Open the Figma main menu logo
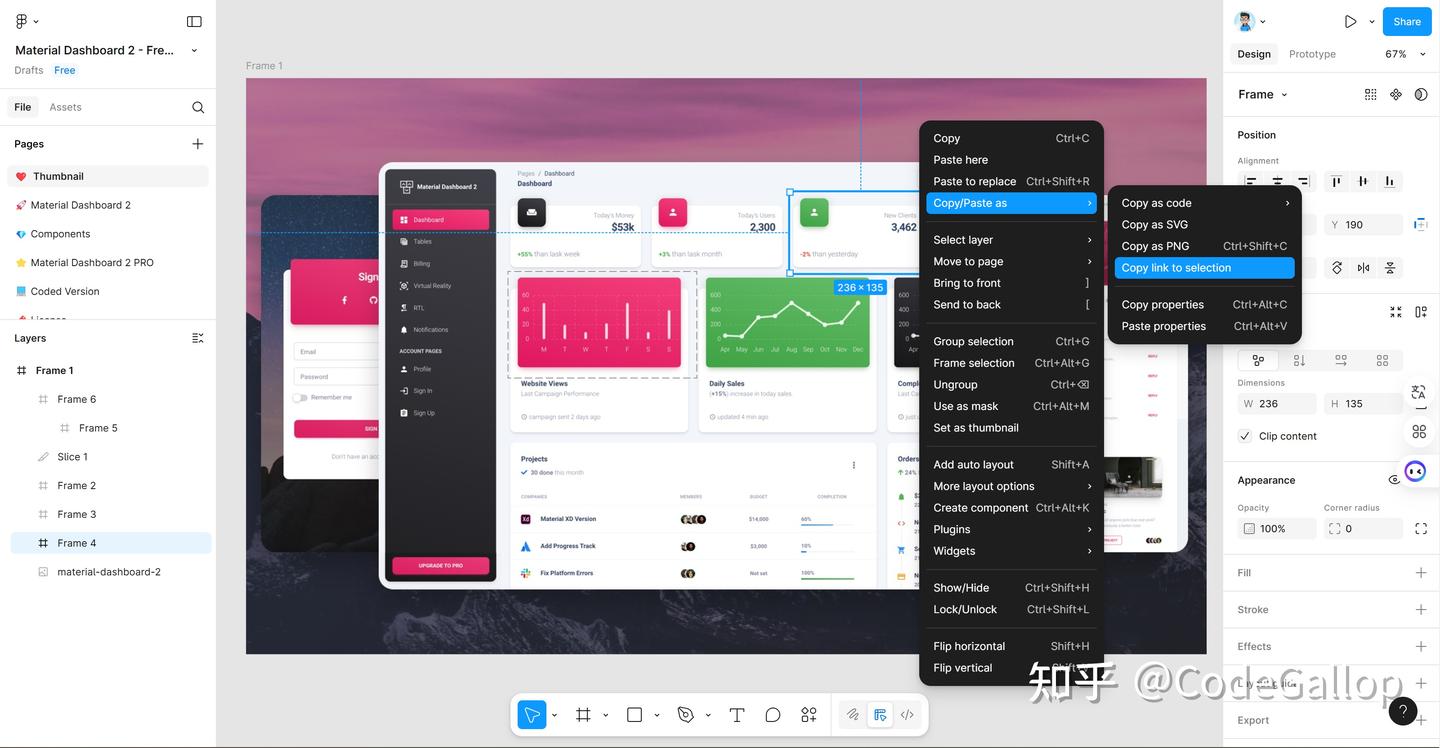1440x748 pixels. click(21, 21)
